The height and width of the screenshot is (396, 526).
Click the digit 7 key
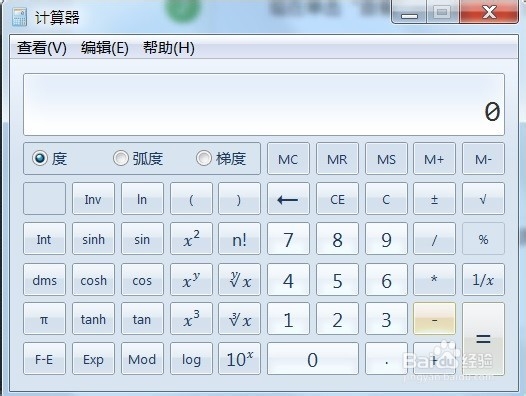pos(288,239)
